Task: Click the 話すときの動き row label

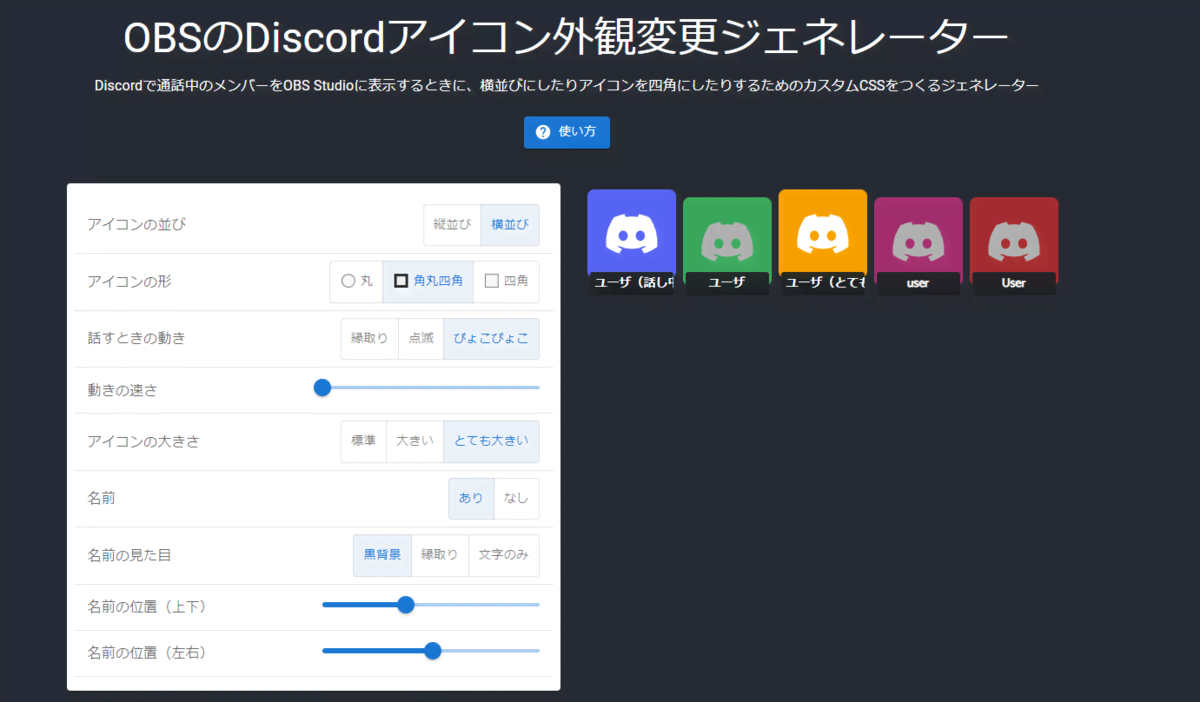Action: point(137,338)
